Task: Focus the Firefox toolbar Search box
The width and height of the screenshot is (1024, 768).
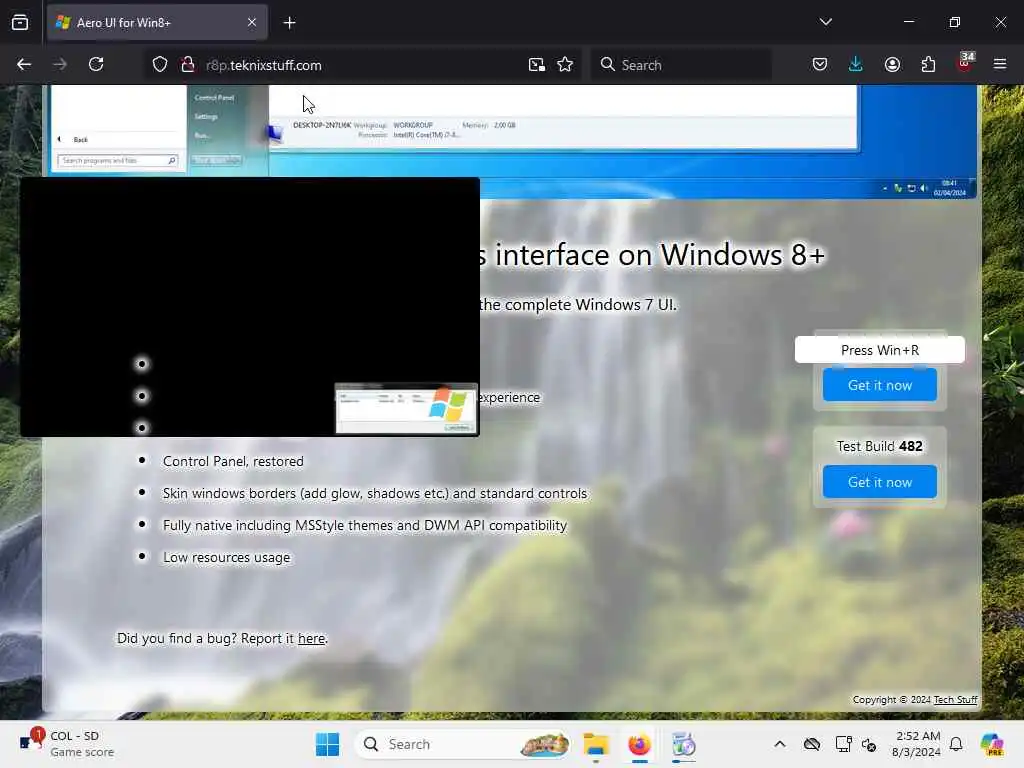Action: tap(681, 65)
